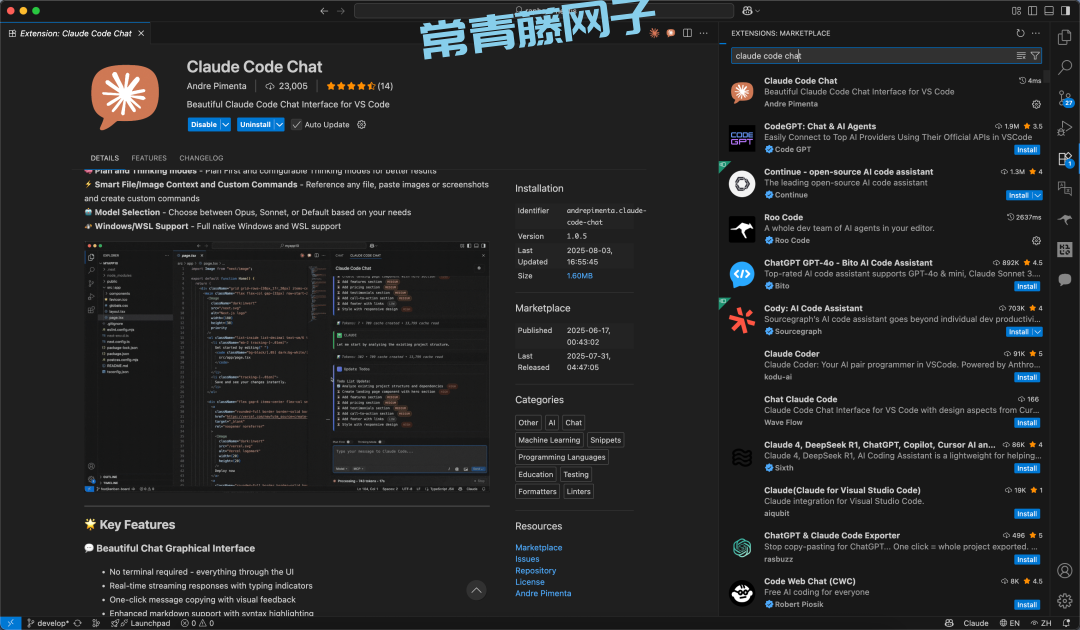Refresh the Extensions Marketplace list
1080x630 pixels.
click(x=1020, y=33)
